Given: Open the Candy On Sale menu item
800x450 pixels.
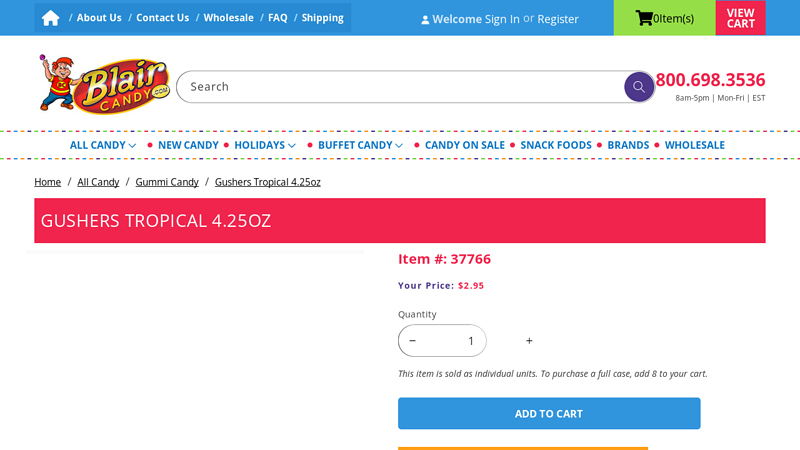Looking at the screenshot, I should tap(465, 145).
